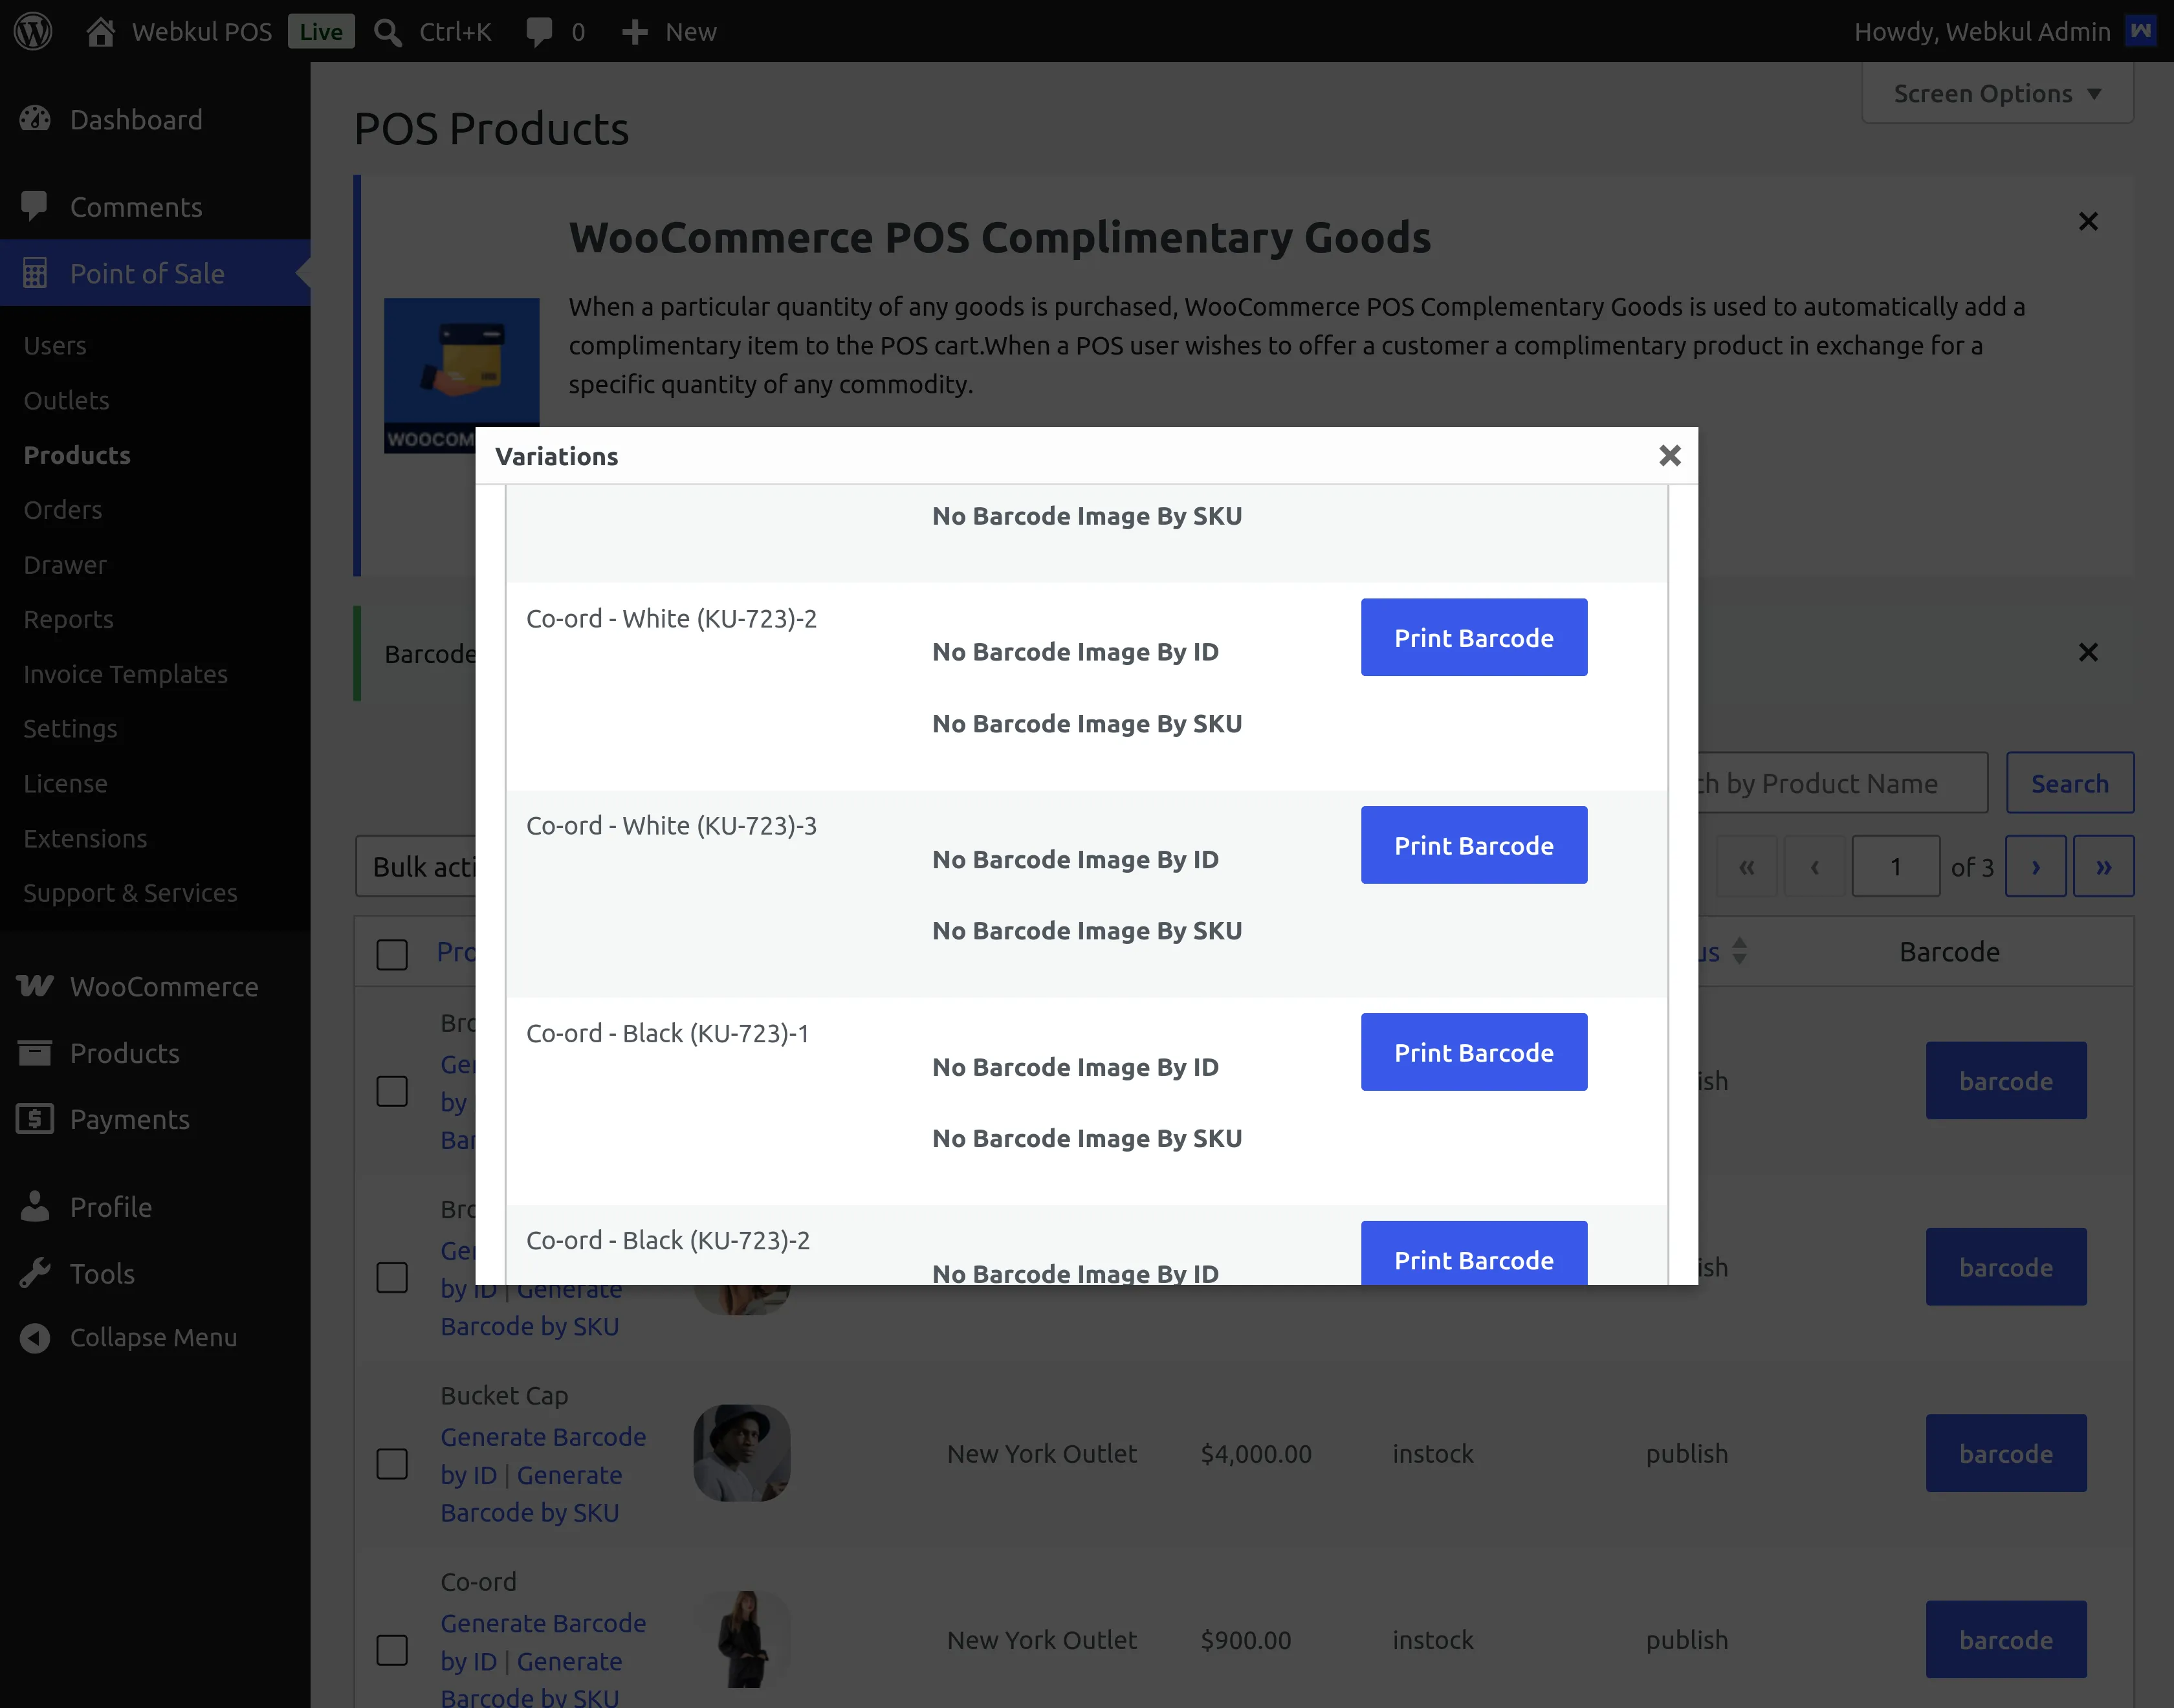Check the second product row checkbox

point(392,1276)
